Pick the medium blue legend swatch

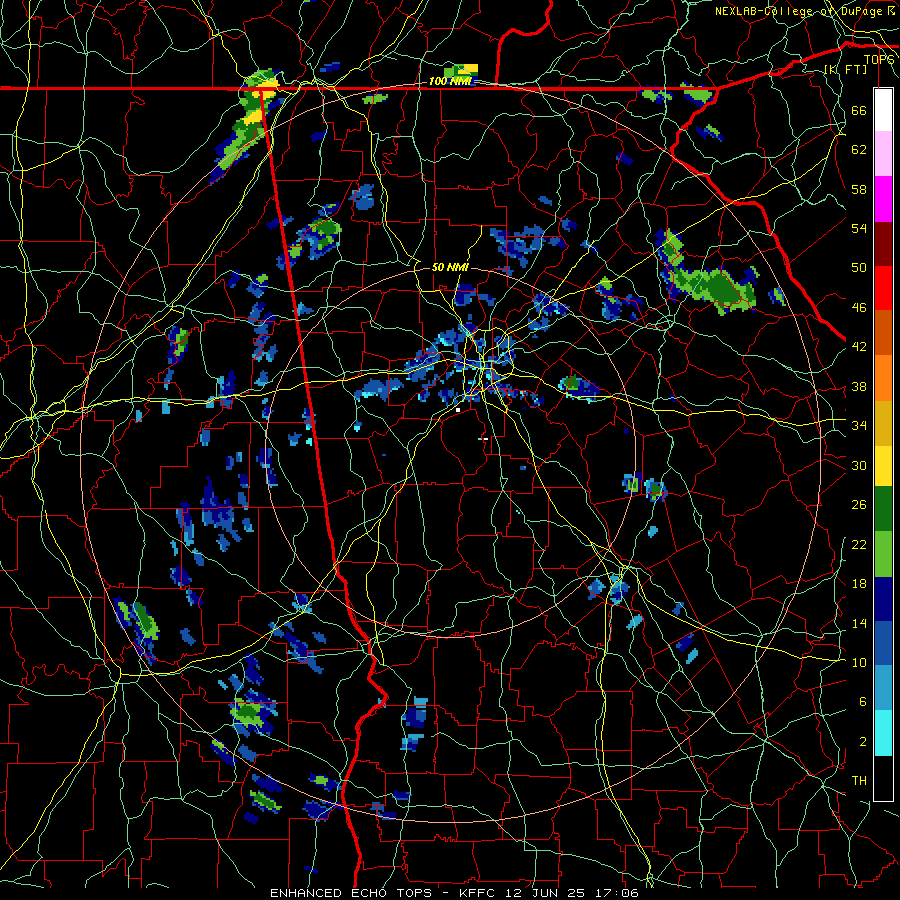click(x=883, y=643)
